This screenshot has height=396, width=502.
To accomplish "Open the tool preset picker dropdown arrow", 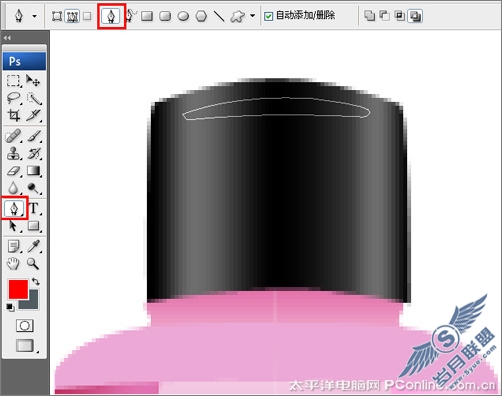I will (x=34, y=16).
